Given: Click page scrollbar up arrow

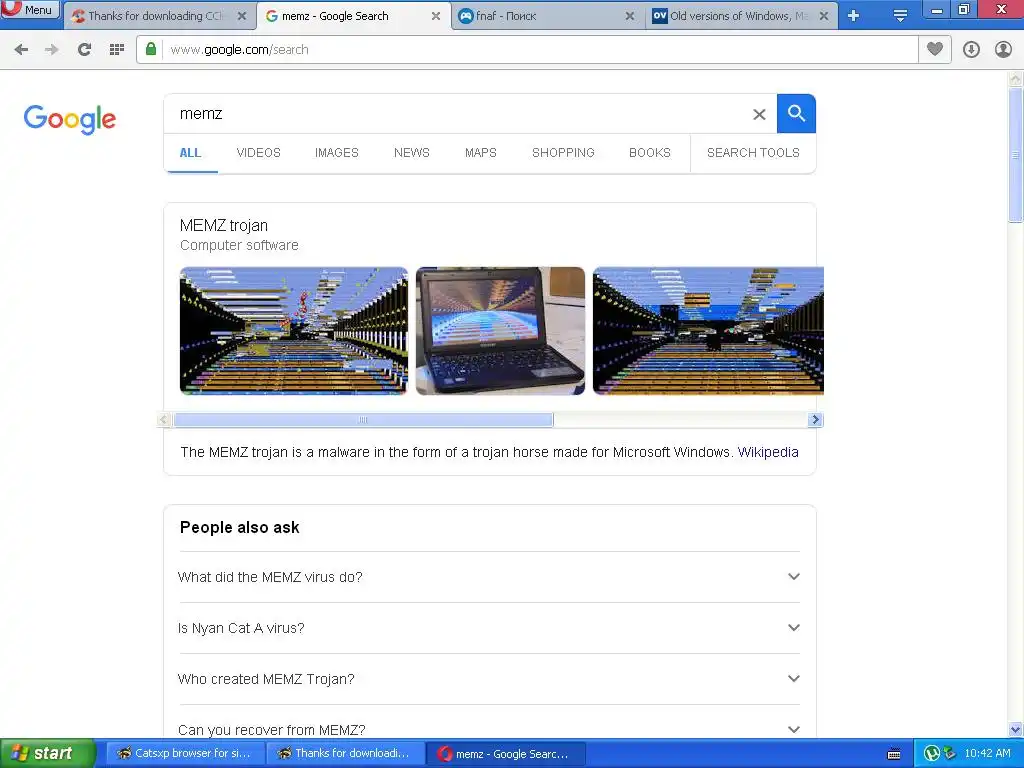Looking at the screenshot, I should point(1016,80).
